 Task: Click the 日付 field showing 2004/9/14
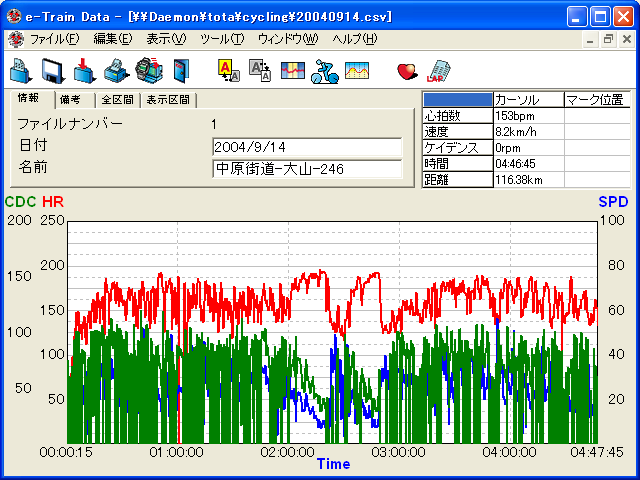pyautogui.click(x=307, y=147)
